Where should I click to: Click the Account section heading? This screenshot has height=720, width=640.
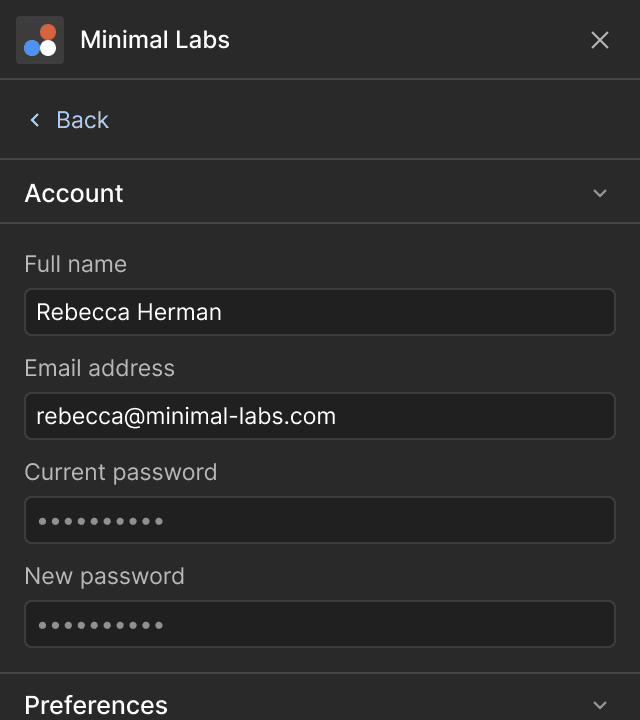pyautogui.click(x=74, y=193)
